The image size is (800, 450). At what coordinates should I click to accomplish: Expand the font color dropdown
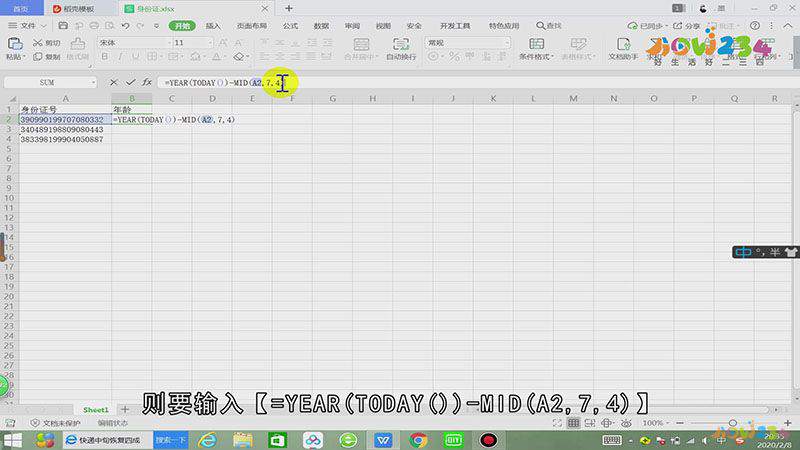click(225, 57)
